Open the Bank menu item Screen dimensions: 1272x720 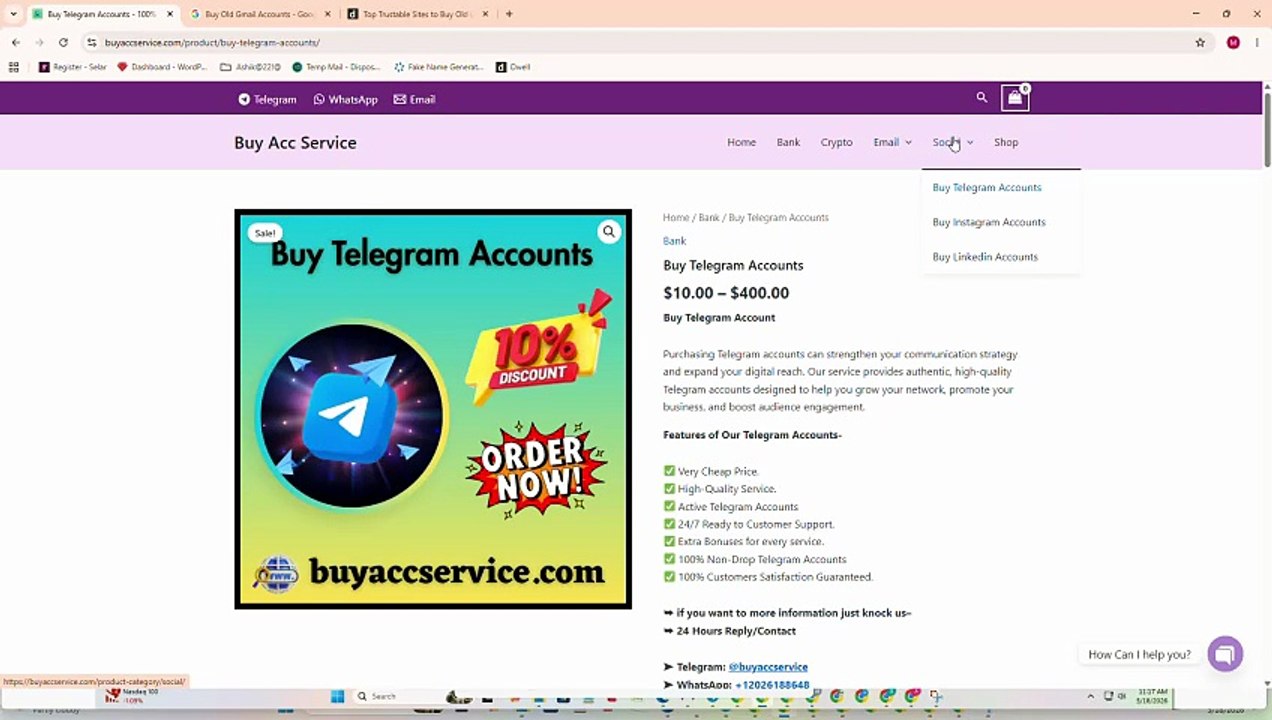tap(788, 142)
